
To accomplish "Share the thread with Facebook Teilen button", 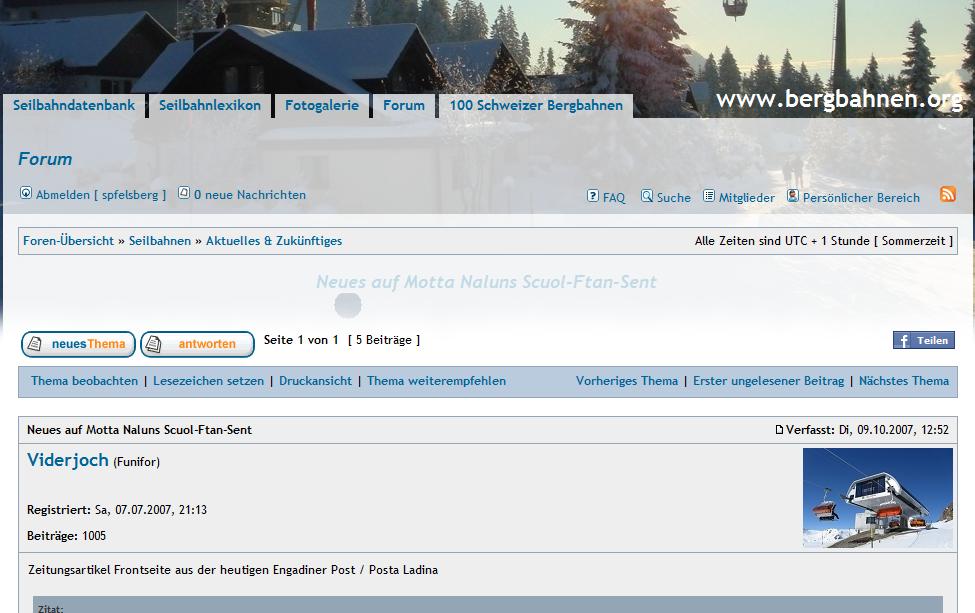I will 923,341.
